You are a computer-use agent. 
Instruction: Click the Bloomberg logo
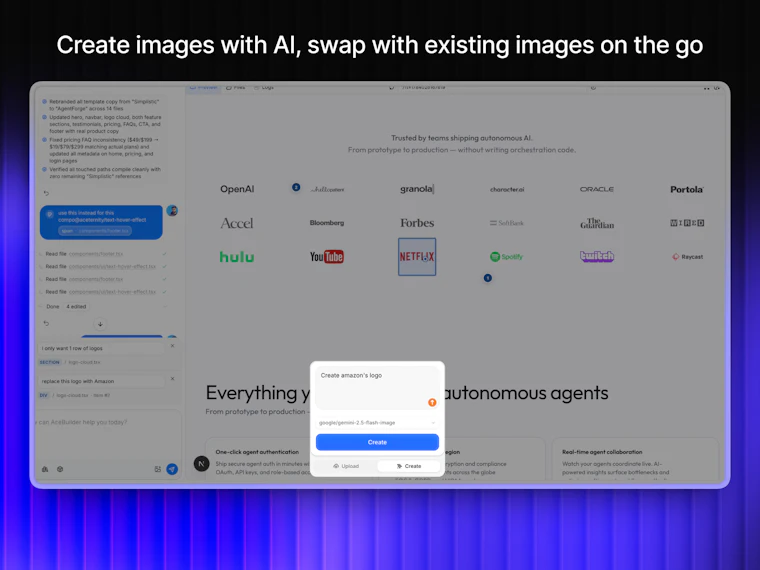[327, 223]
